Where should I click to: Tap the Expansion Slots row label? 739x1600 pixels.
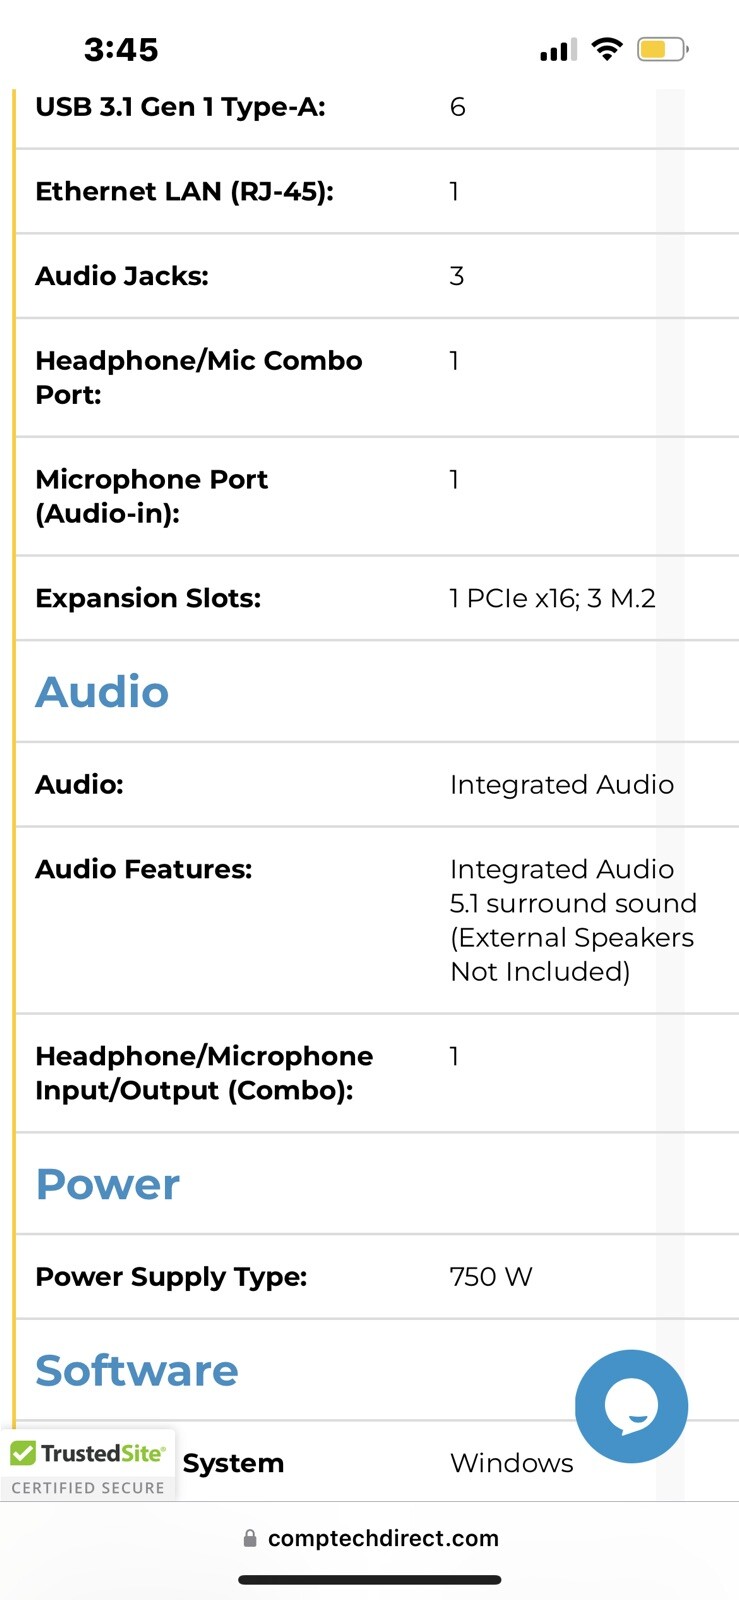coord(148,598)
